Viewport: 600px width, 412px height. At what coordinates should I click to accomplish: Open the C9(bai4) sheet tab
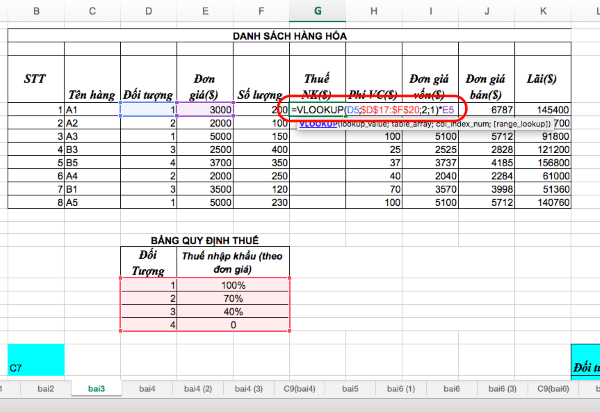click(299, 389)
